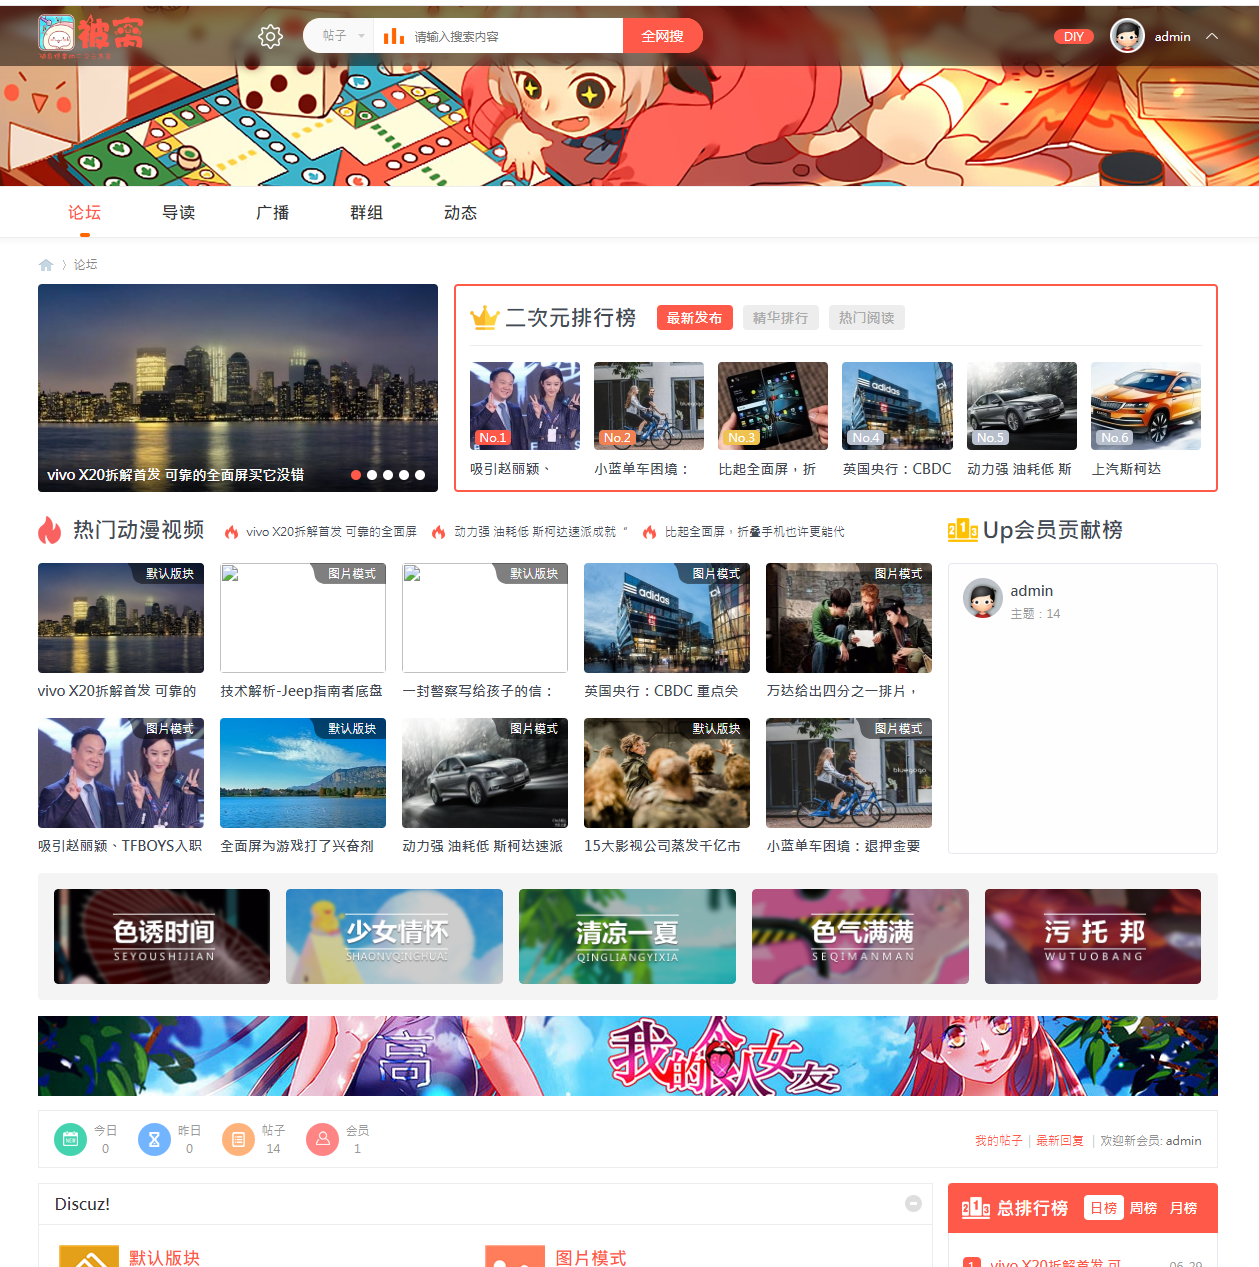Image resolution: width=1259 pixels, height=1267 pixels.
Task: Click the settings gear icon in header
Action: pos(270,37)
